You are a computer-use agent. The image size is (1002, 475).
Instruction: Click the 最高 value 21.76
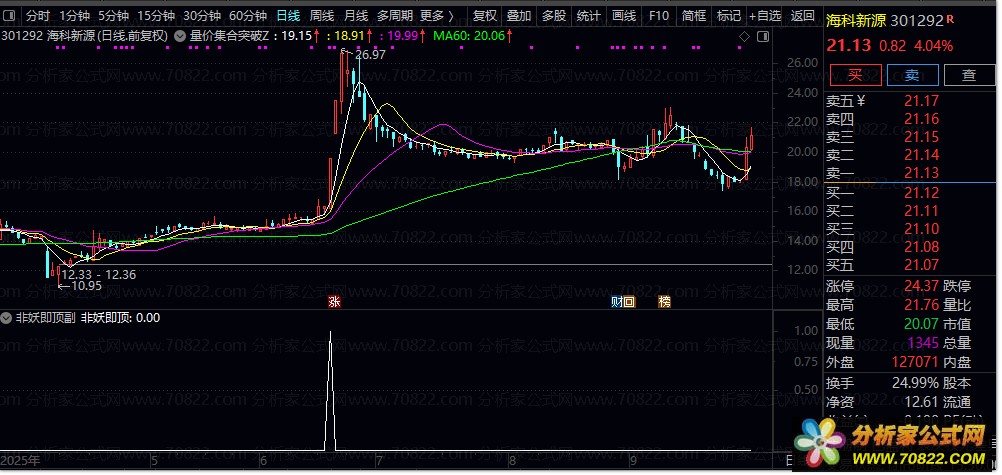(x=921, y=305)
